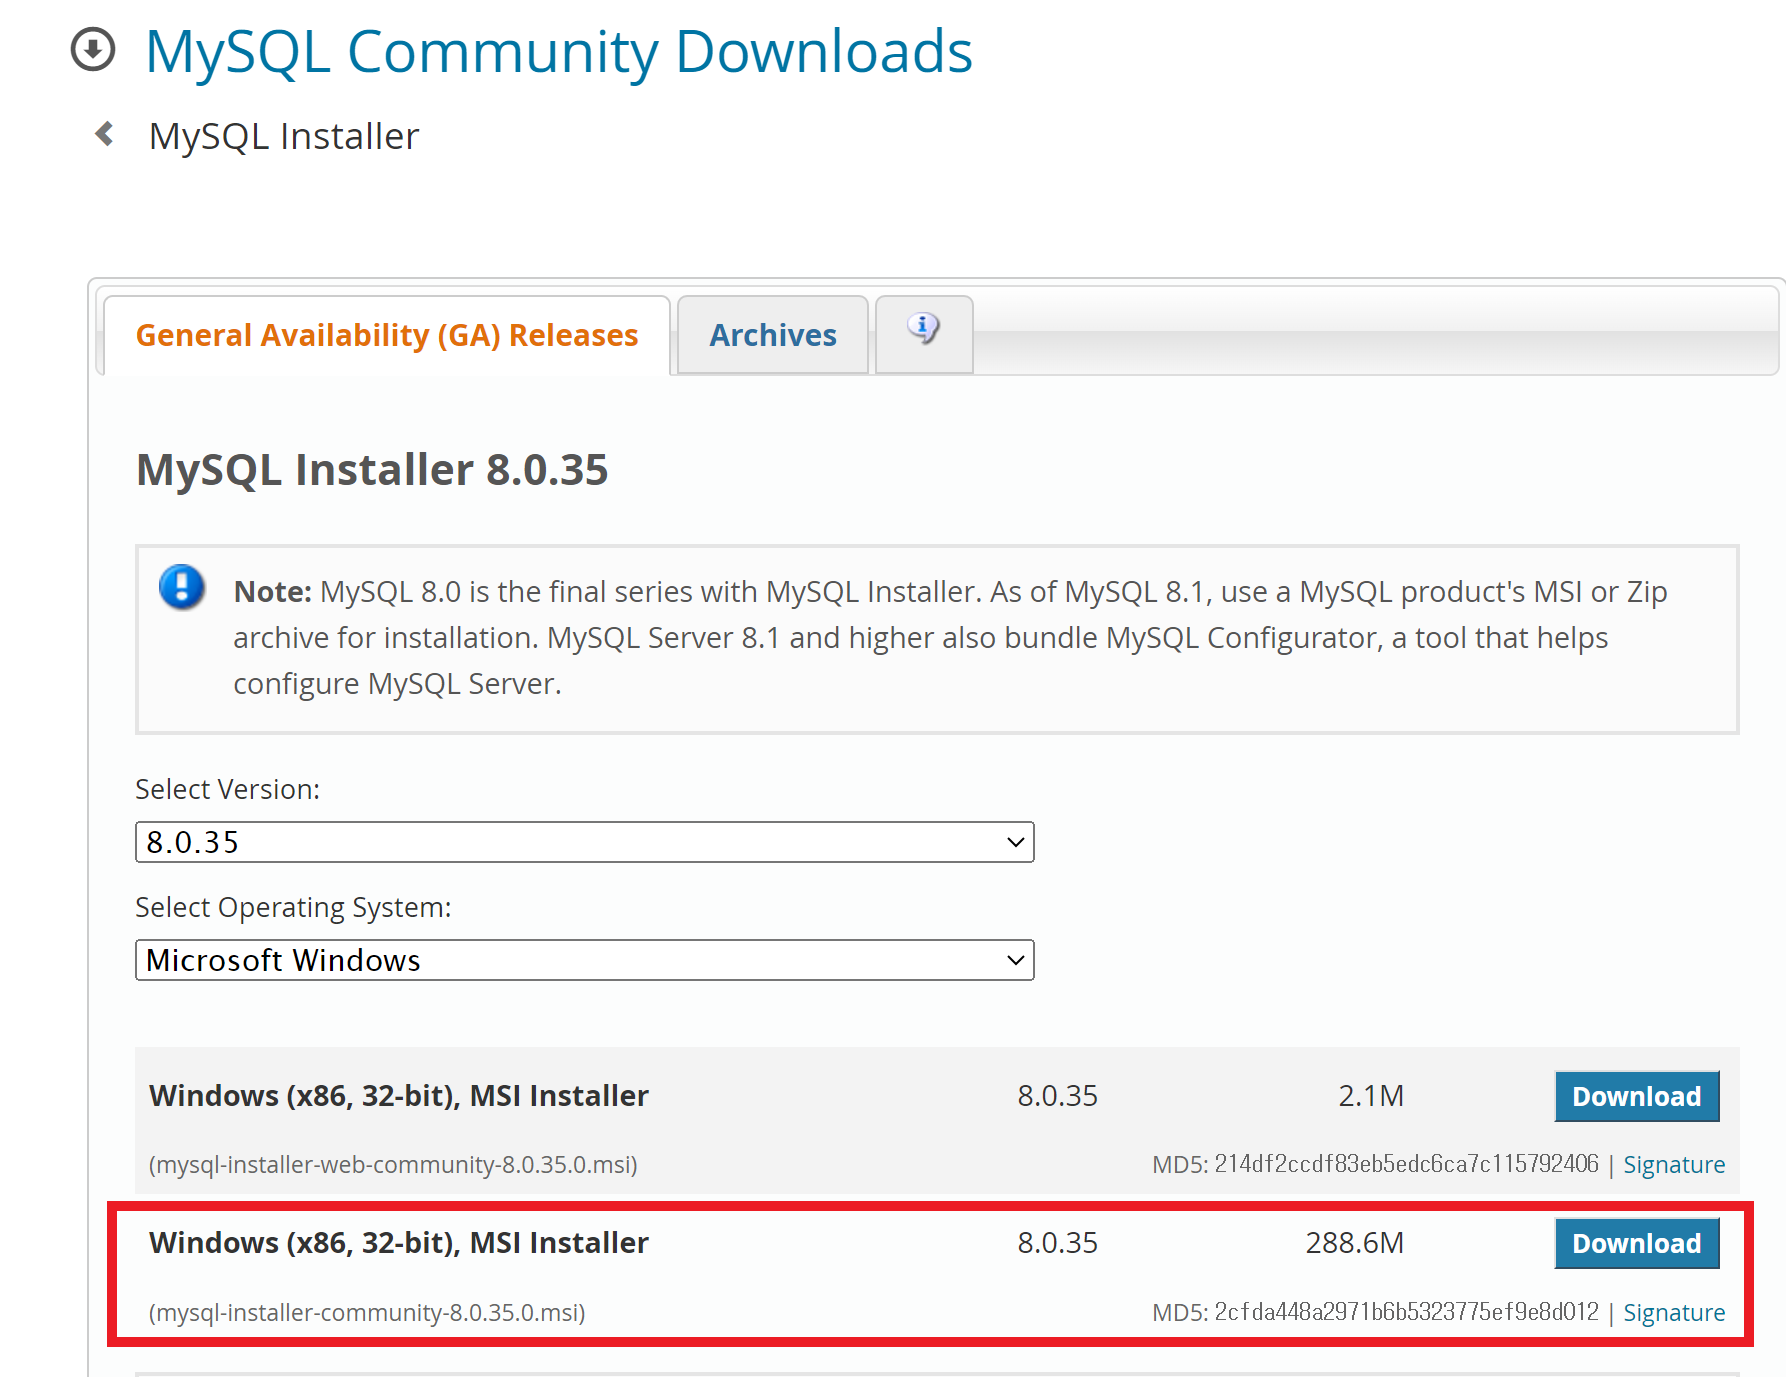Click version 8.0.35 in the 2.1M row

pos(1058,1096)
